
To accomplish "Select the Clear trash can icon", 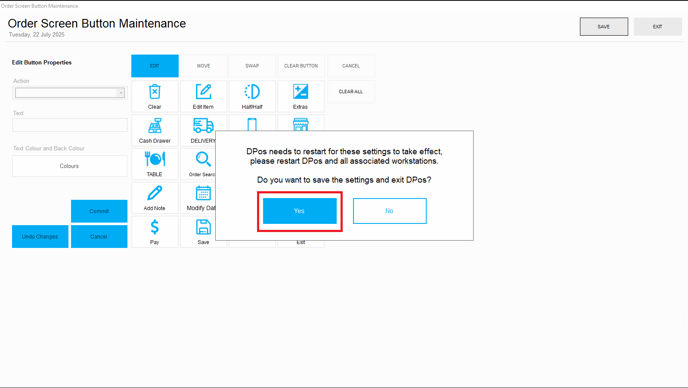I will [154, 92].
